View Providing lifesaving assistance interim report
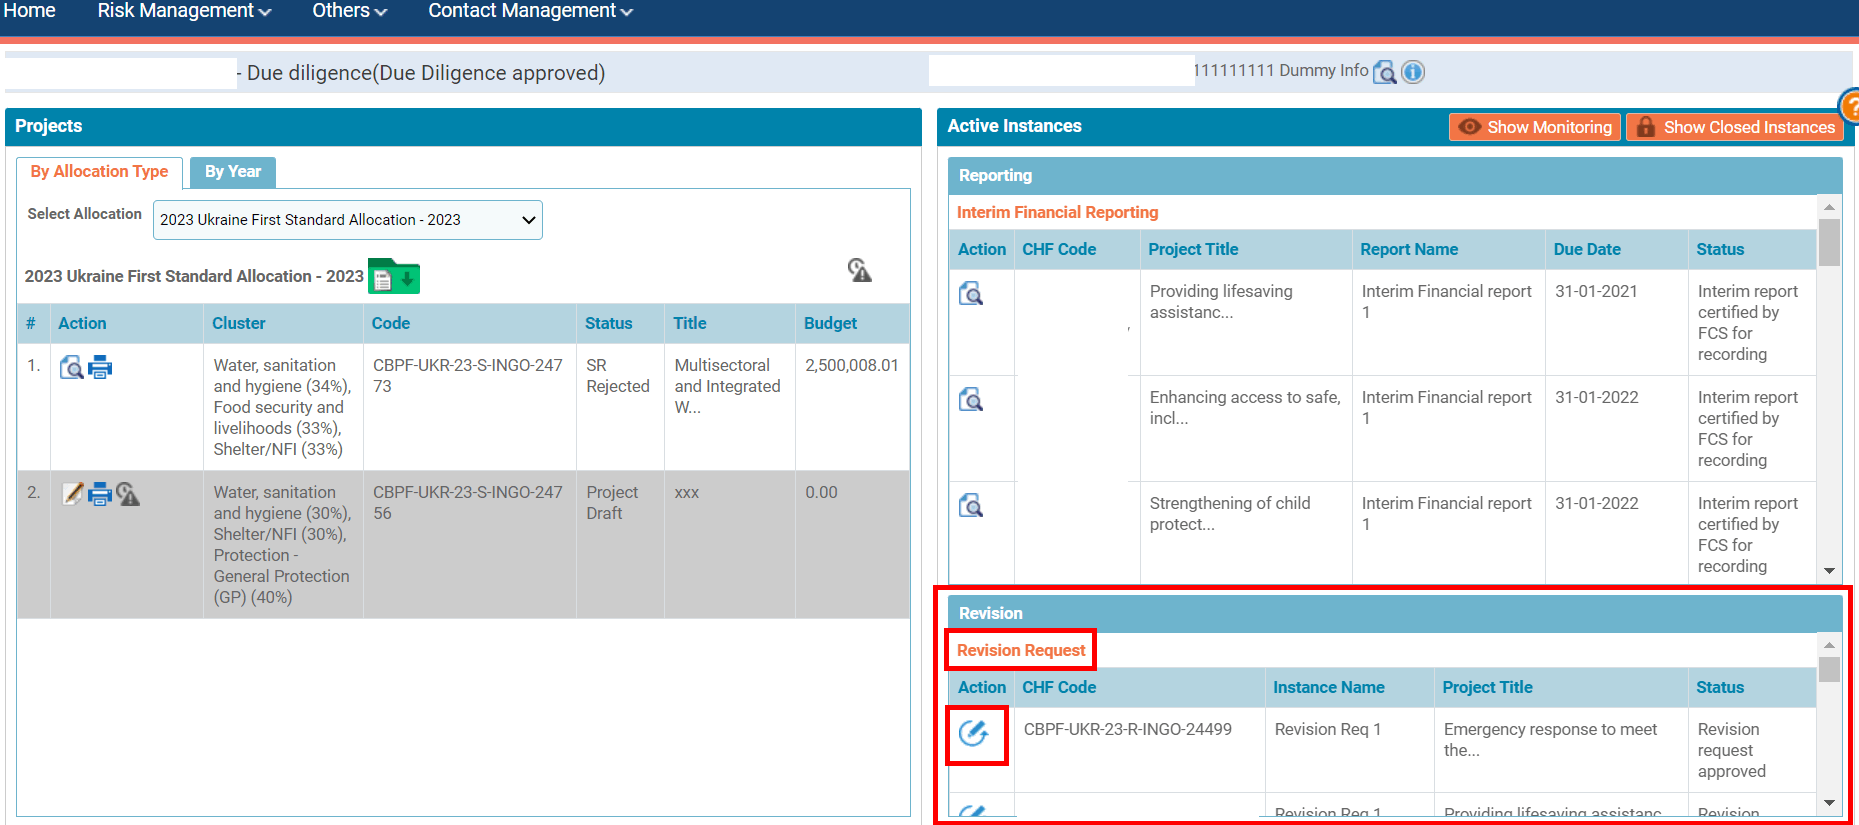Image resolution: width=1859 pixels, height=825 pixels. [971, 293]
